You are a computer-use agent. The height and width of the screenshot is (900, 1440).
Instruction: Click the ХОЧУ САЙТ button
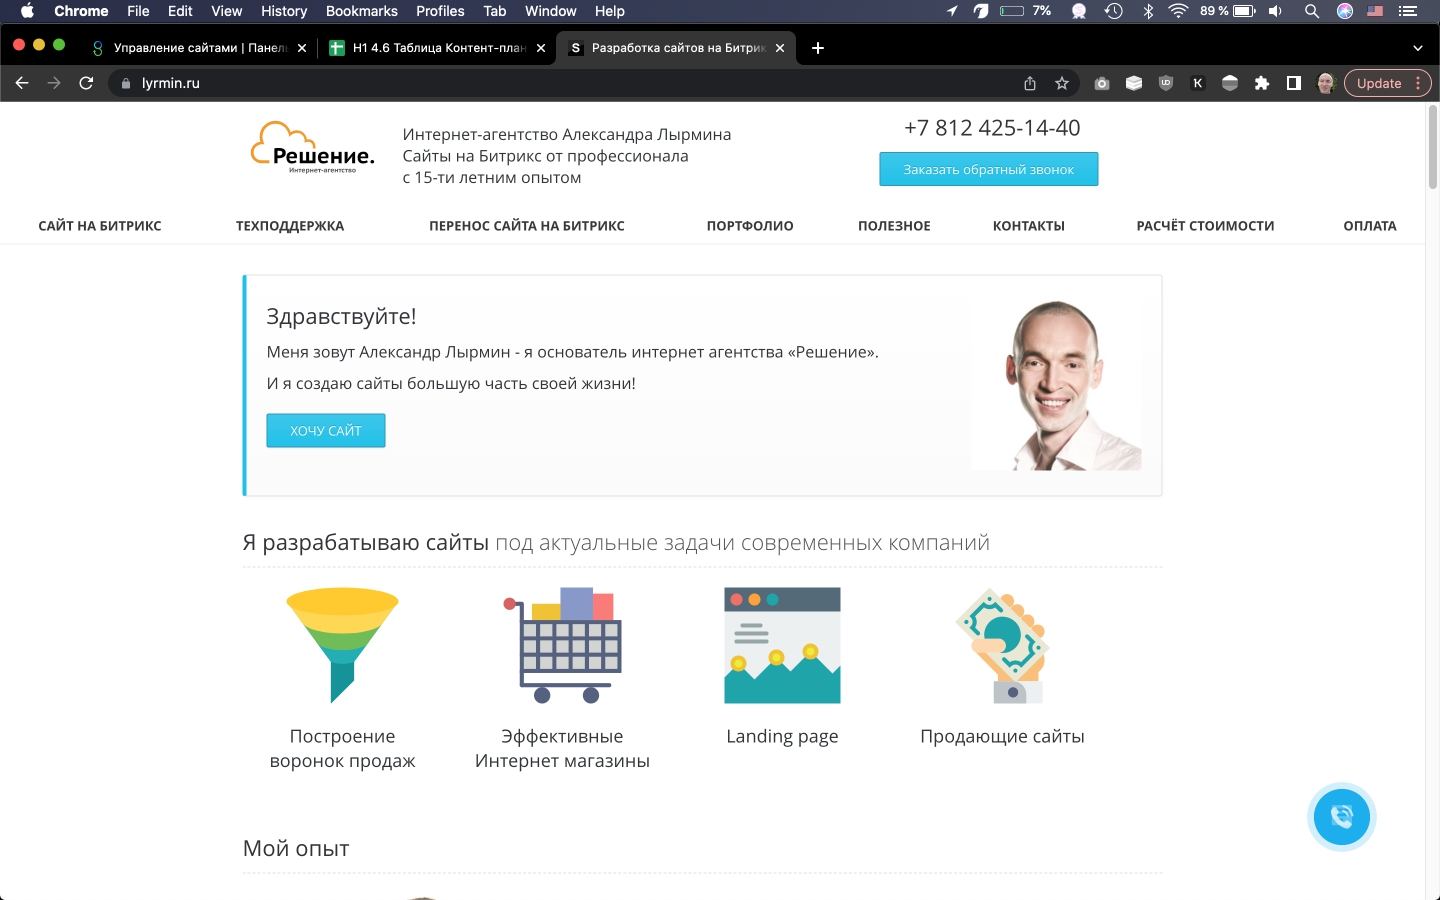(x=326, y=430)
